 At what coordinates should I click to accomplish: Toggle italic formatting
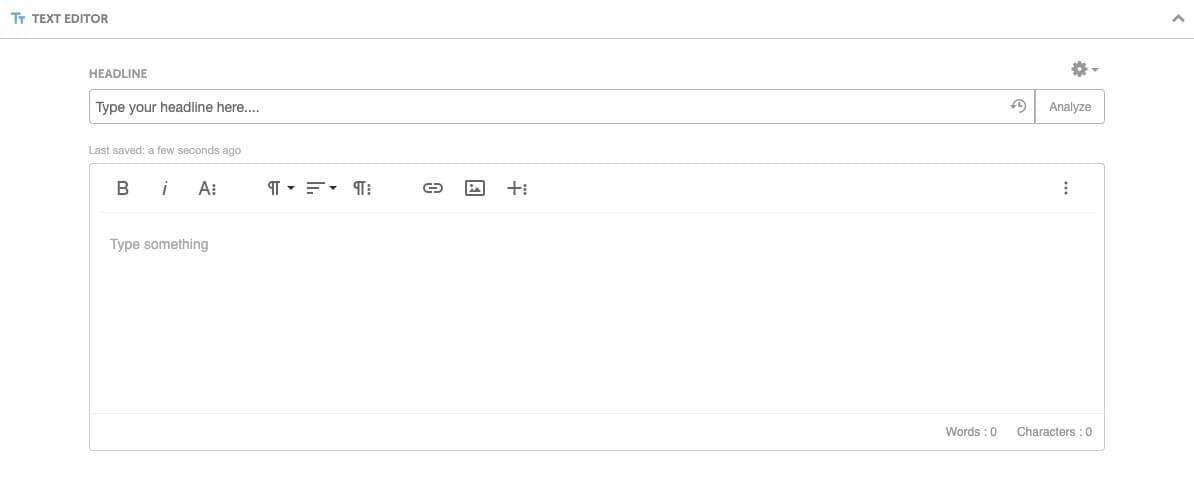tap(164, 188)
